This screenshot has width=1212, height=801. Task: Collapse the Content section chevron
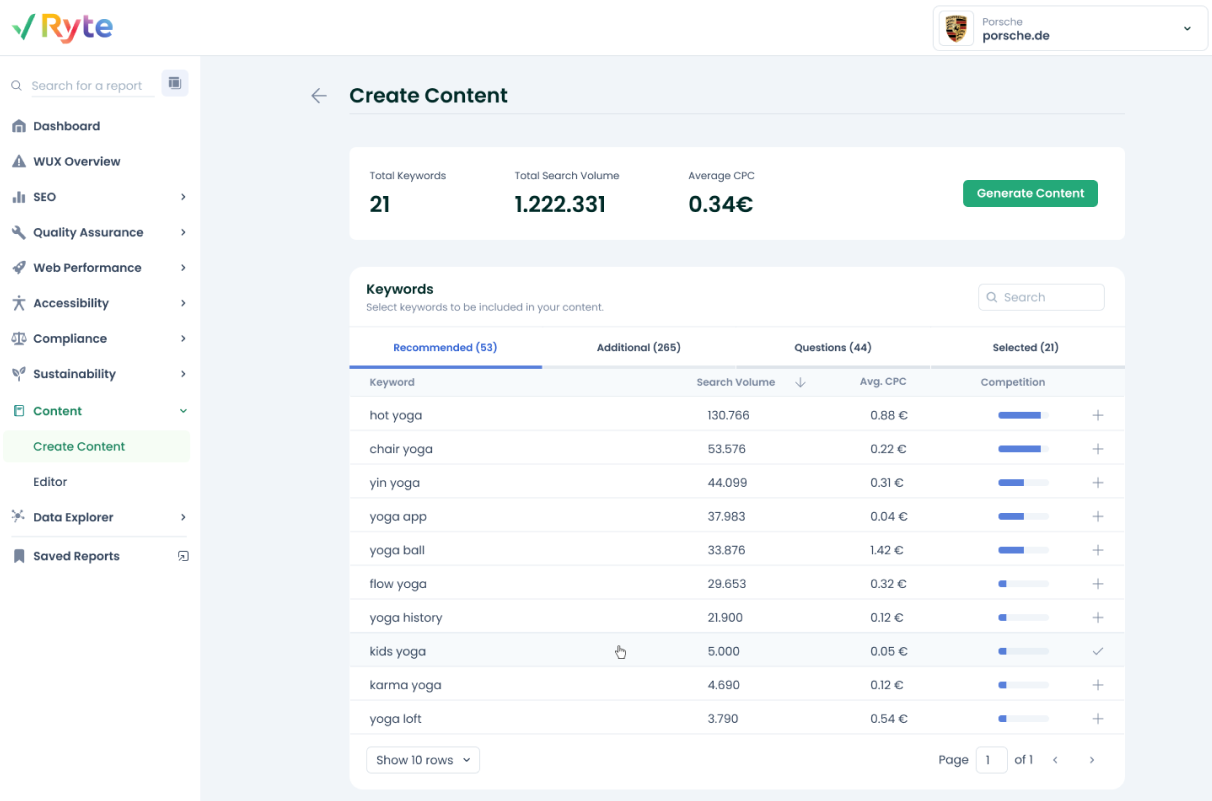[183, 411]
